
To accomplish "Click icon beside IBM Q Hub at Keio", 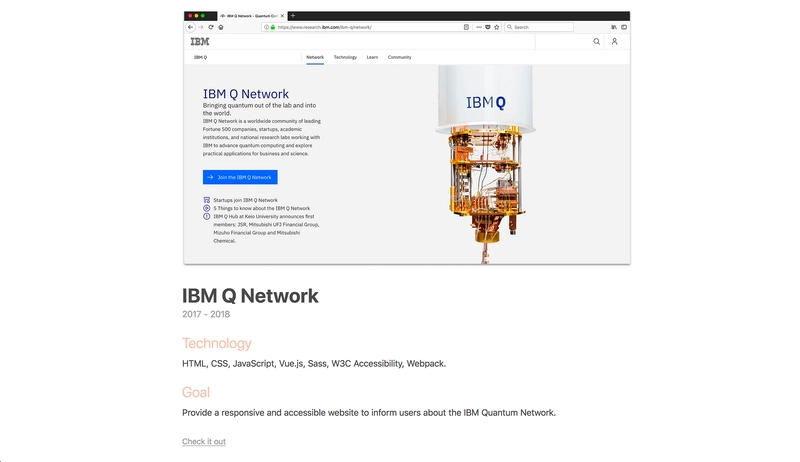I will pos(207,216).
